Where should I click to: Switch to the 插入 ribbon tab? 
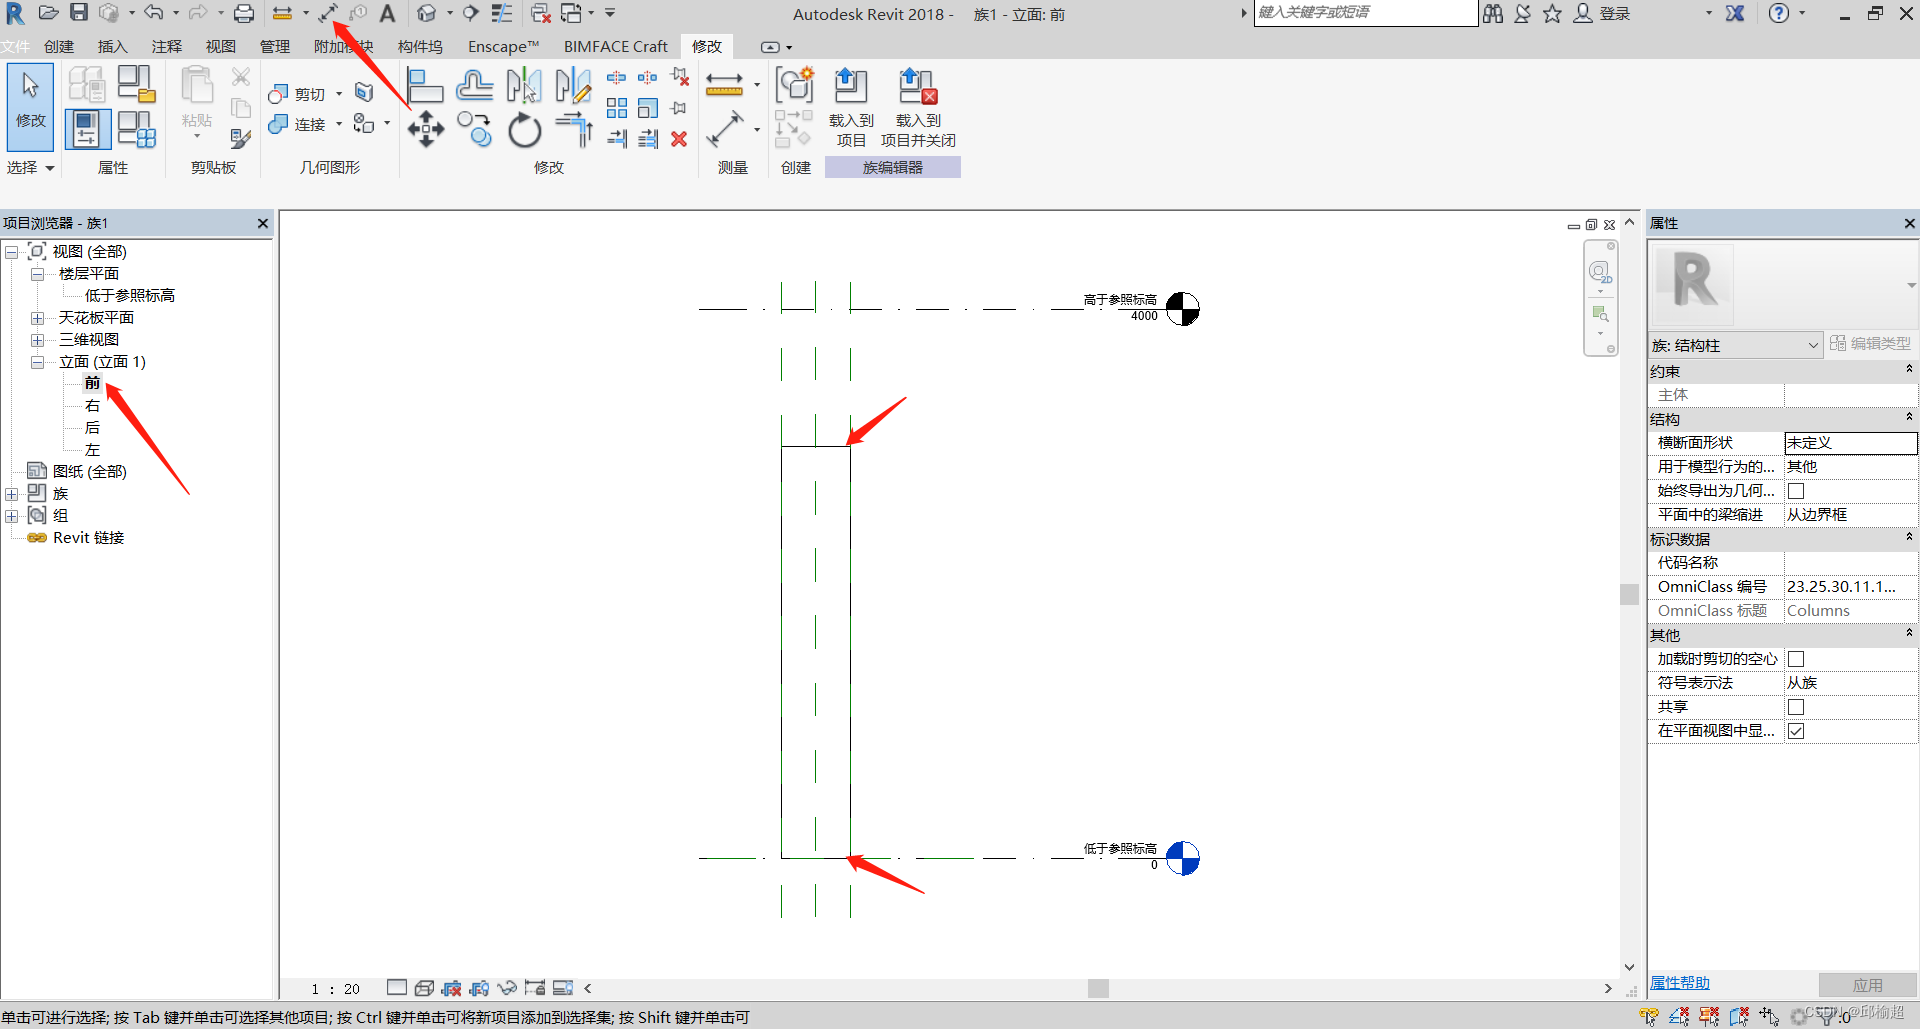(x=112, y=46)
